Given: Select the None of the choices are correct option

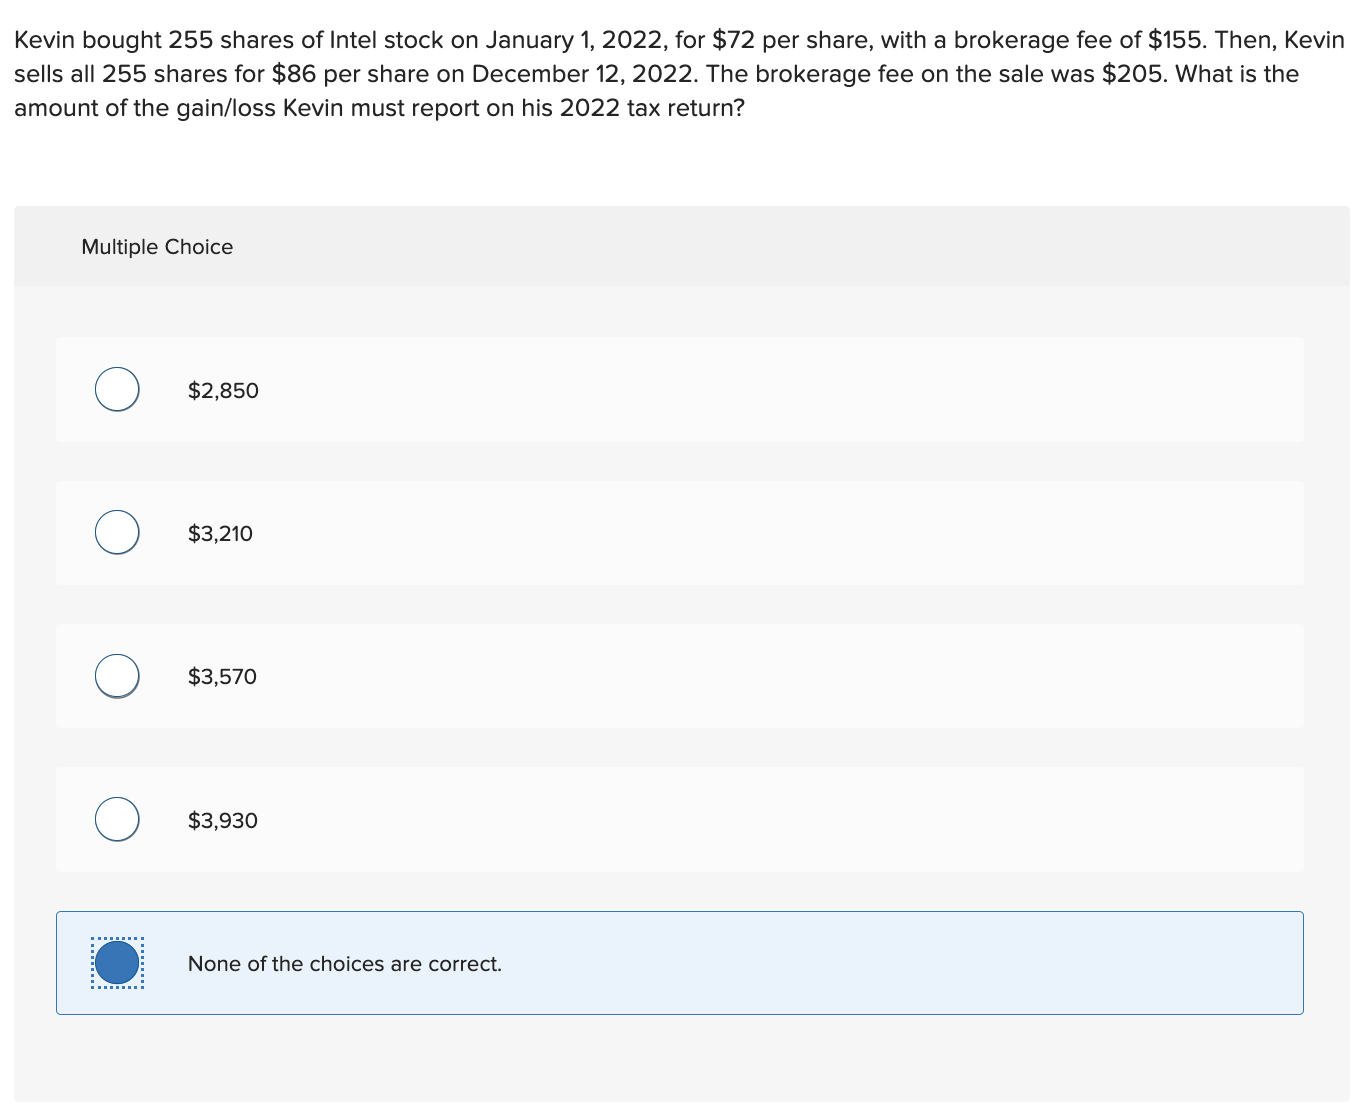Looking at the screenshot, I should point(117,962).
